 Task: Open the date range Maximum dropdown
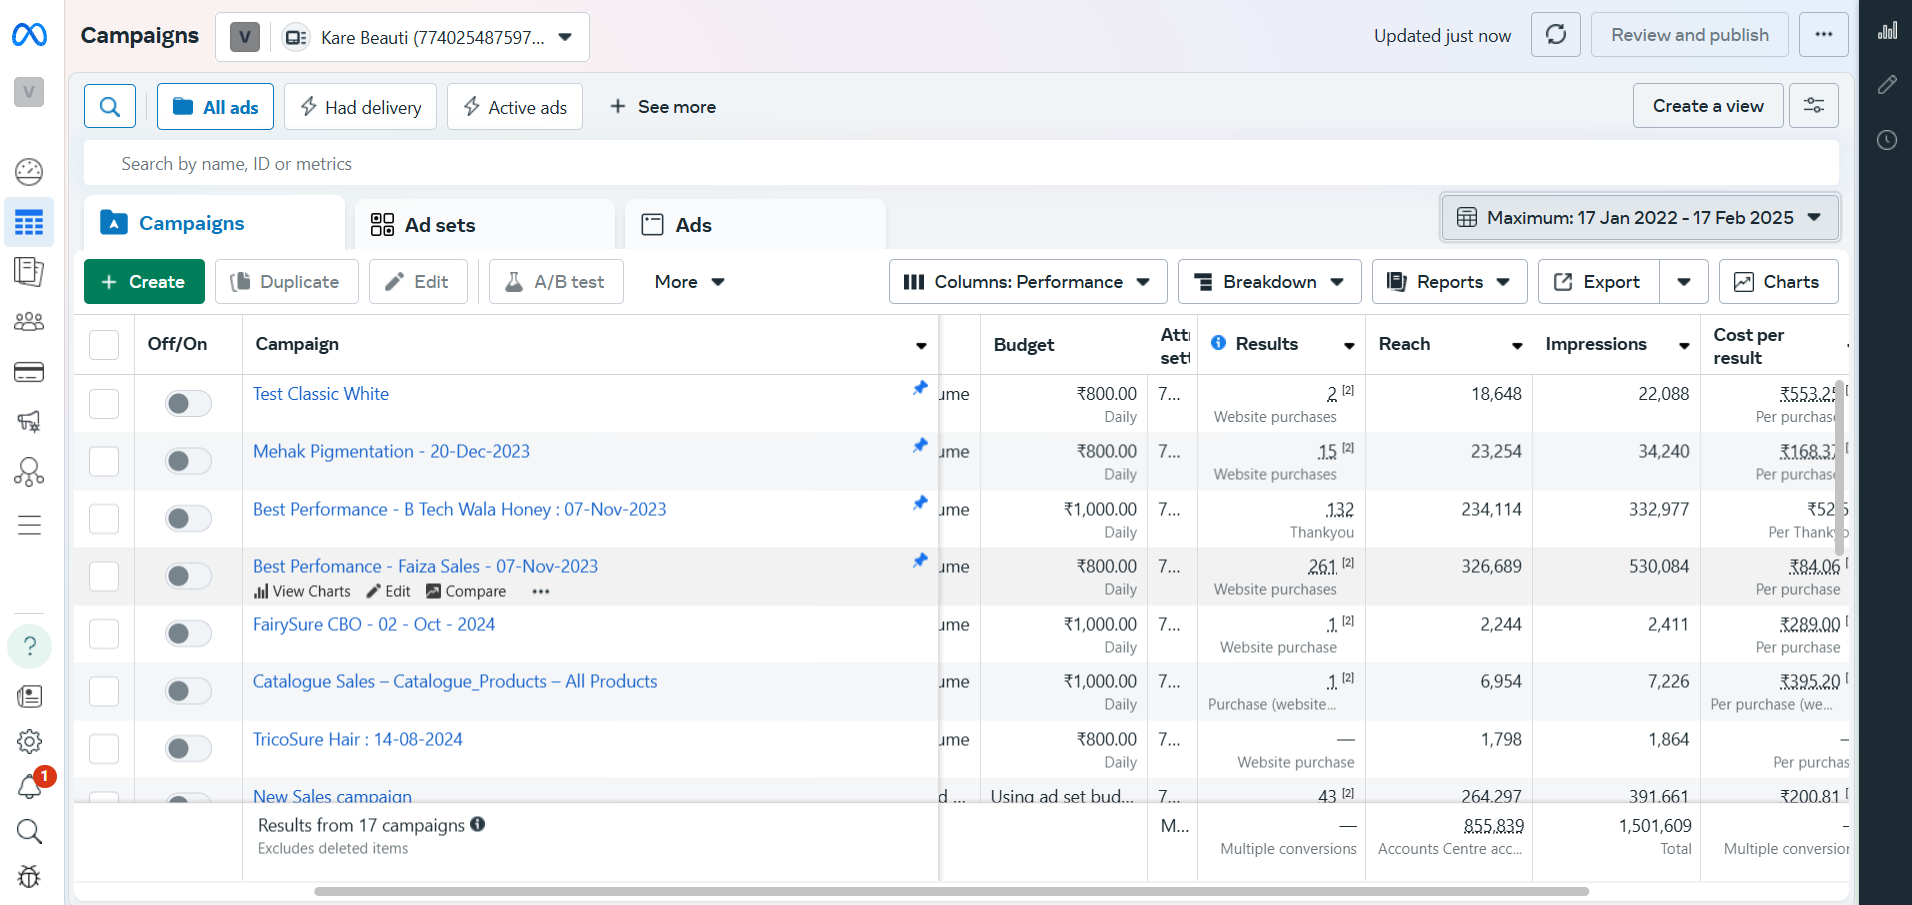tap(1639, 218)
